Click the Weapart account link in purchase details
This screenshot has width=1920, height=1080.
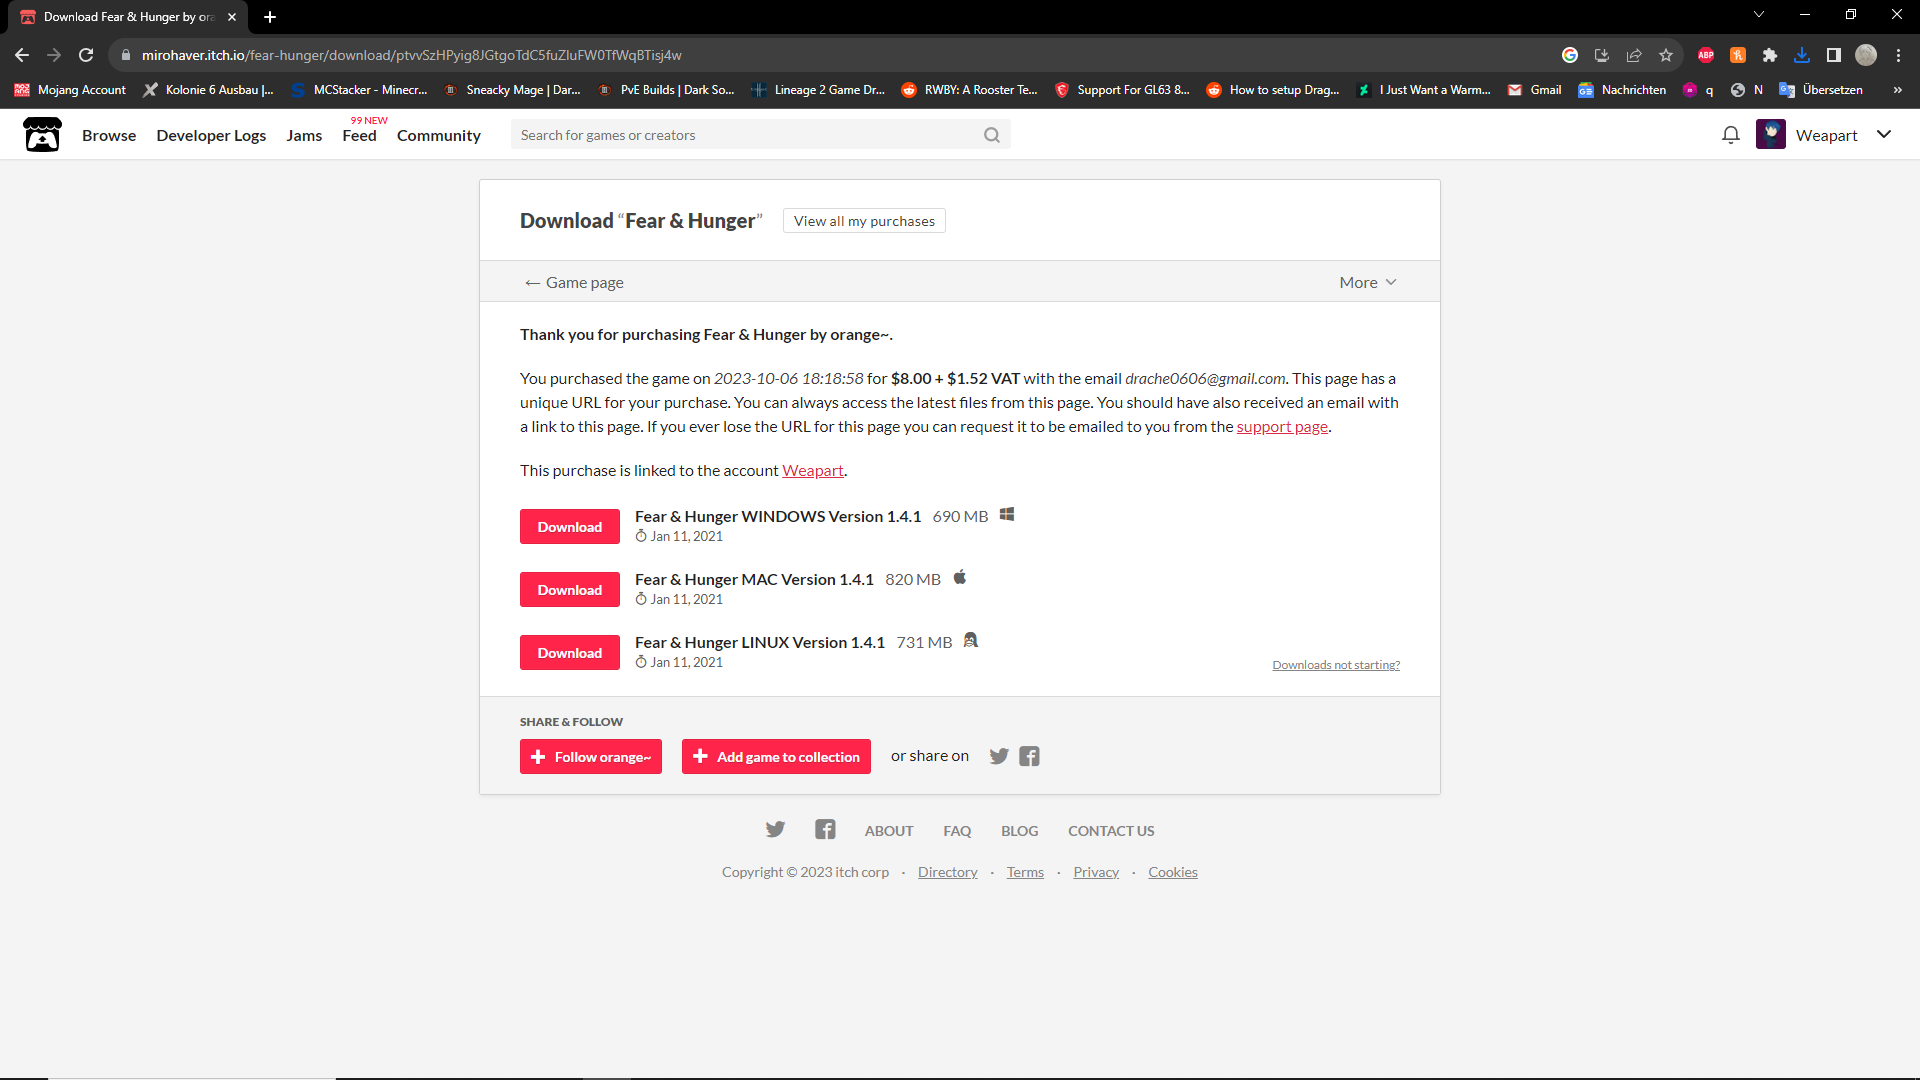coord(812,469)
